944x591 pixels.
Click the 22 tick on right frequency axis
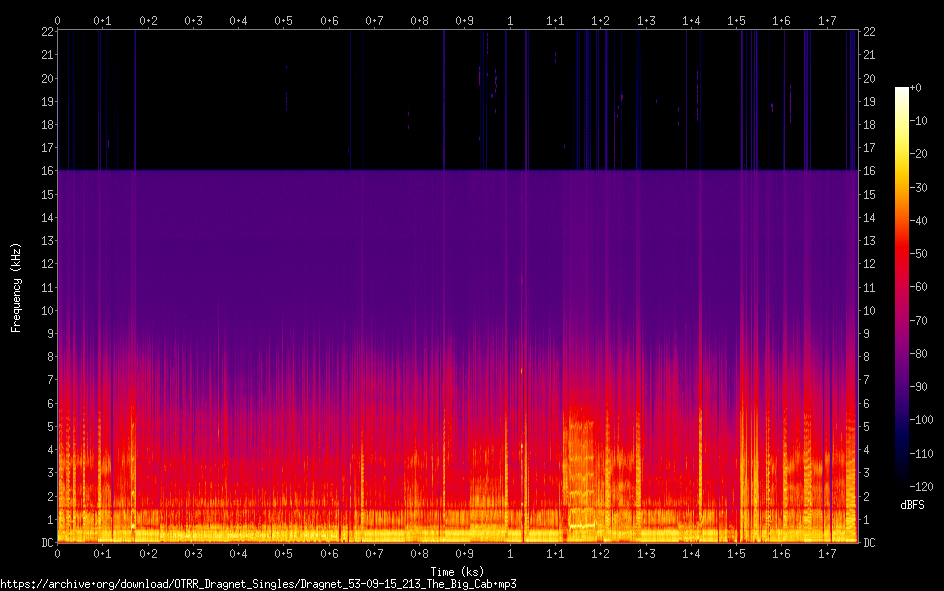pos(869,32)
